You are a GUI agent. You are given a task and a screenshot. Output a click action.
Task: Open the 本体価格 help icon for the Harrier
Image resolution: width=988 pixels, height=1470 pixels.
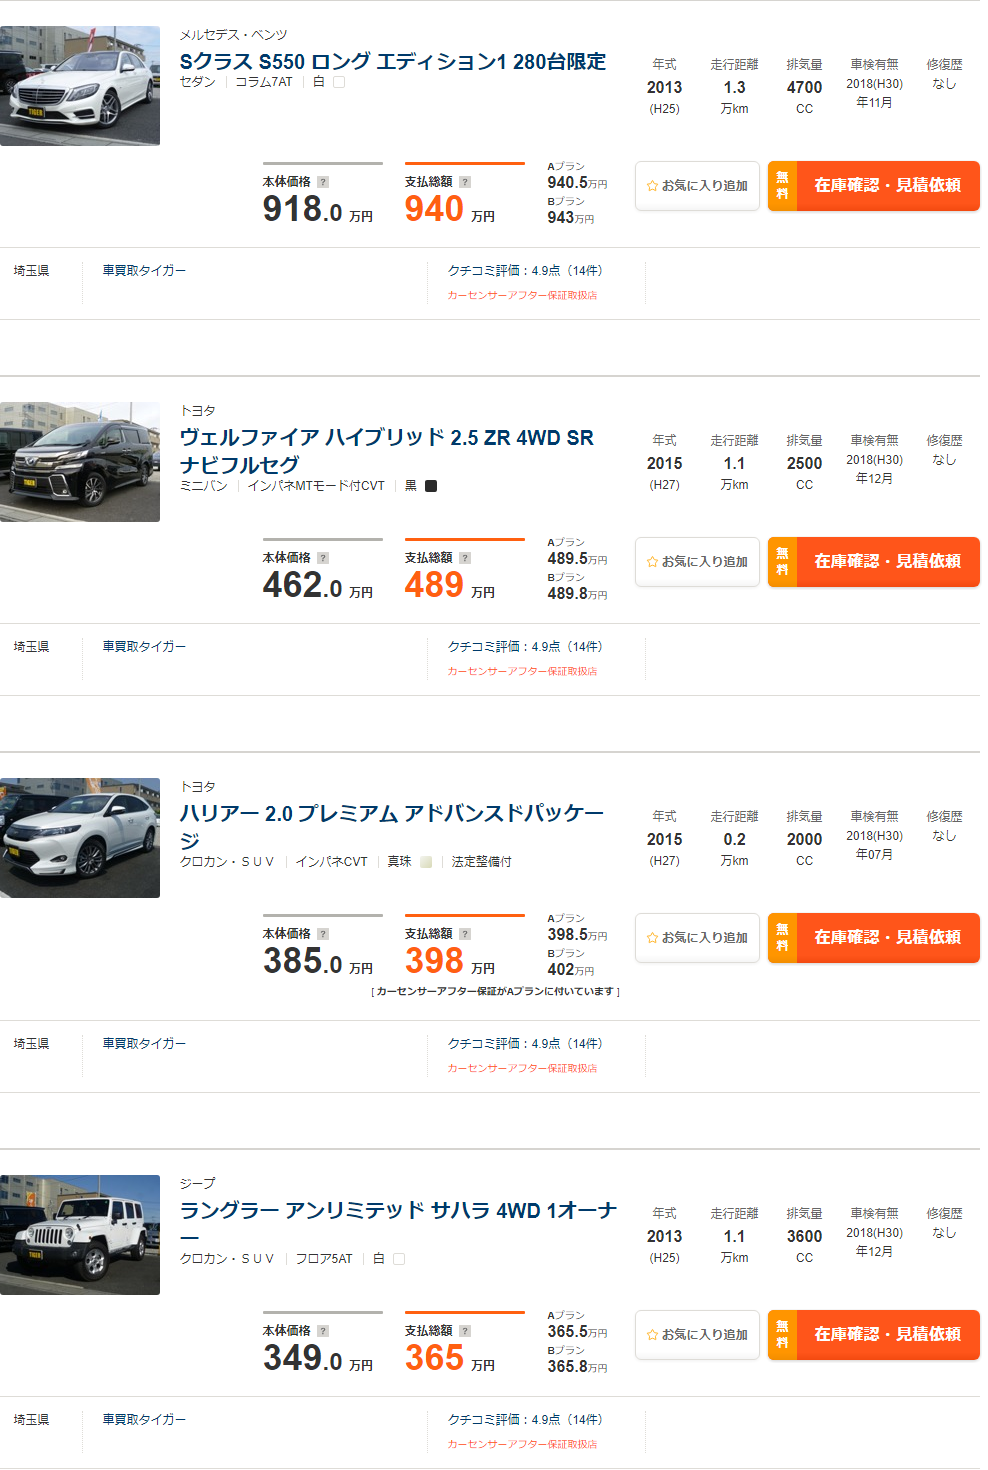pos(322,933)
